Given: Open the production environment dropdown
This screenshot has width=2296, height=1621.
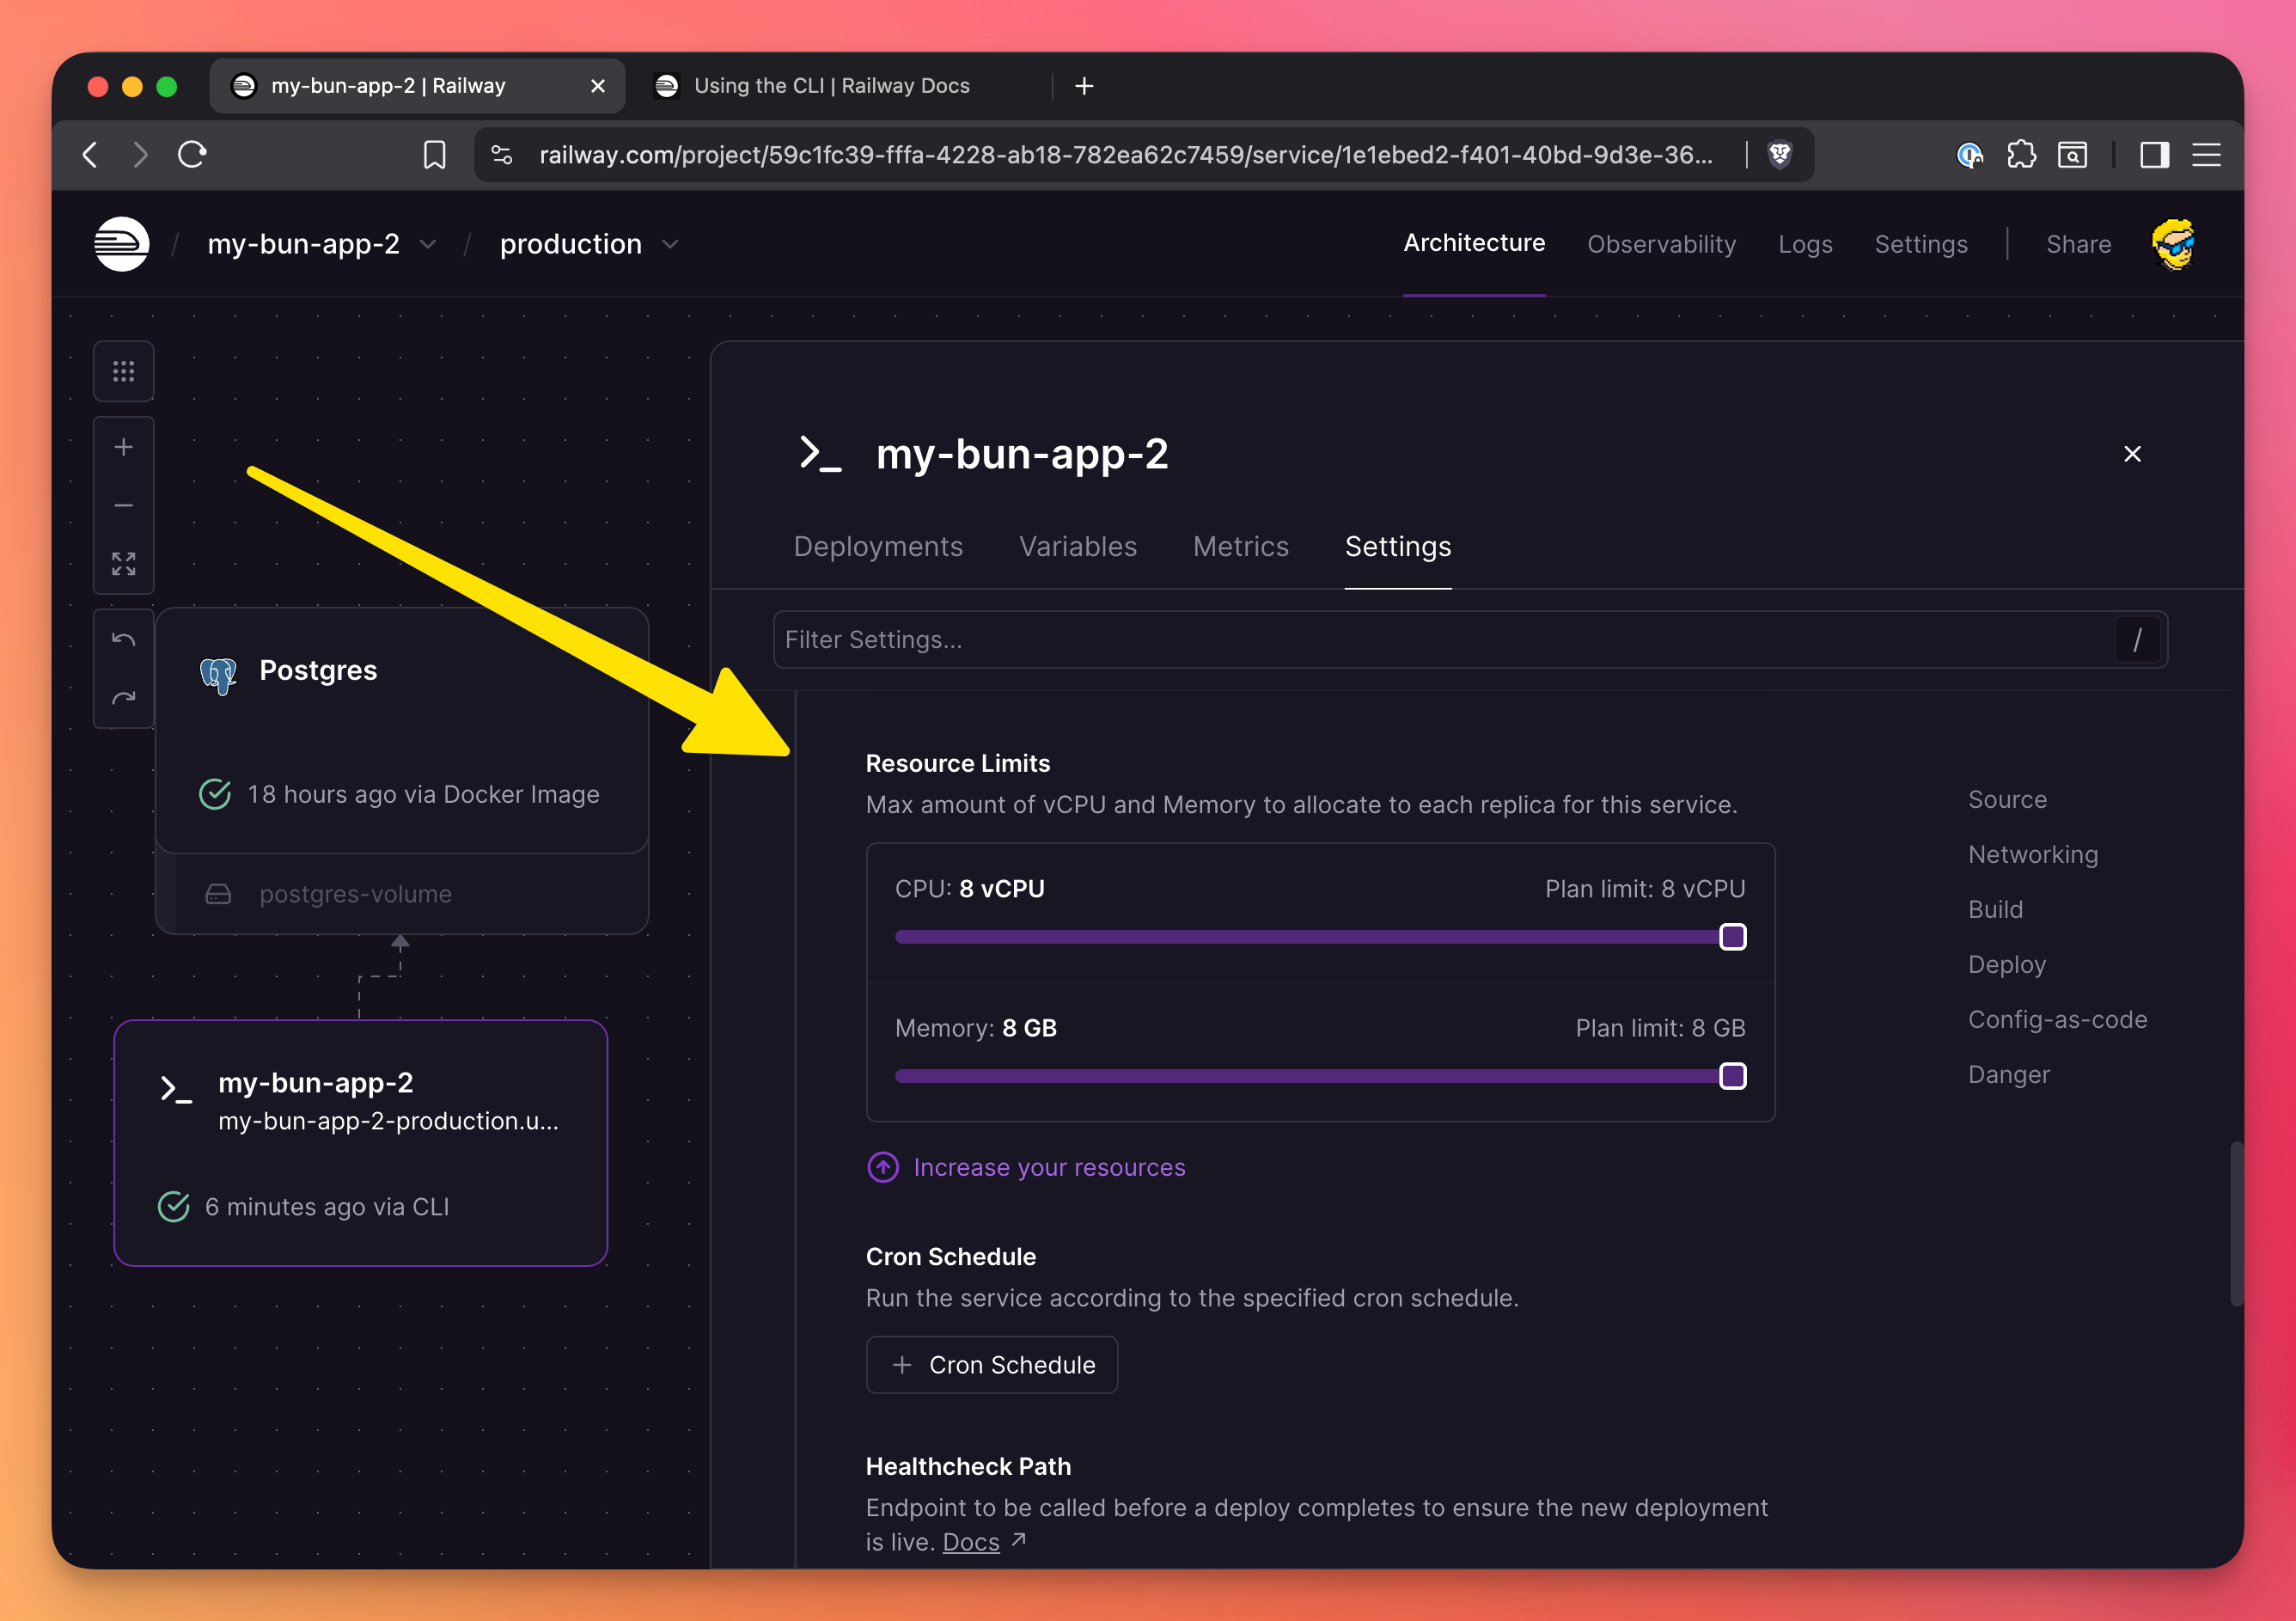Looking at the screenshot, I should [670, 244].
